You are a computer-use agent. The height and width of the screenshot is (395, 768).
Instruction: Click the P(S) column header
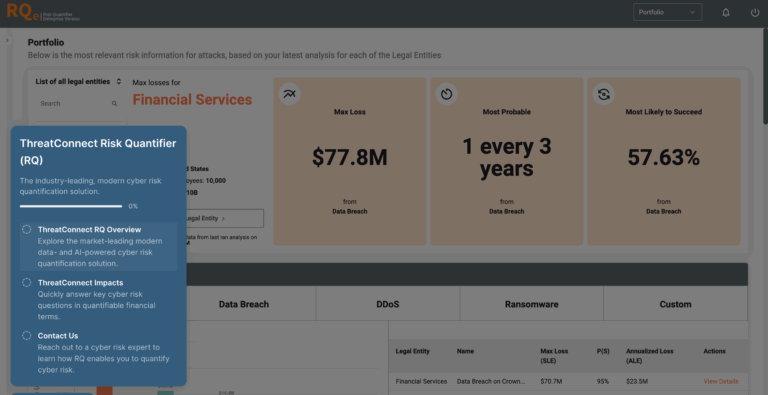(603, 351)
